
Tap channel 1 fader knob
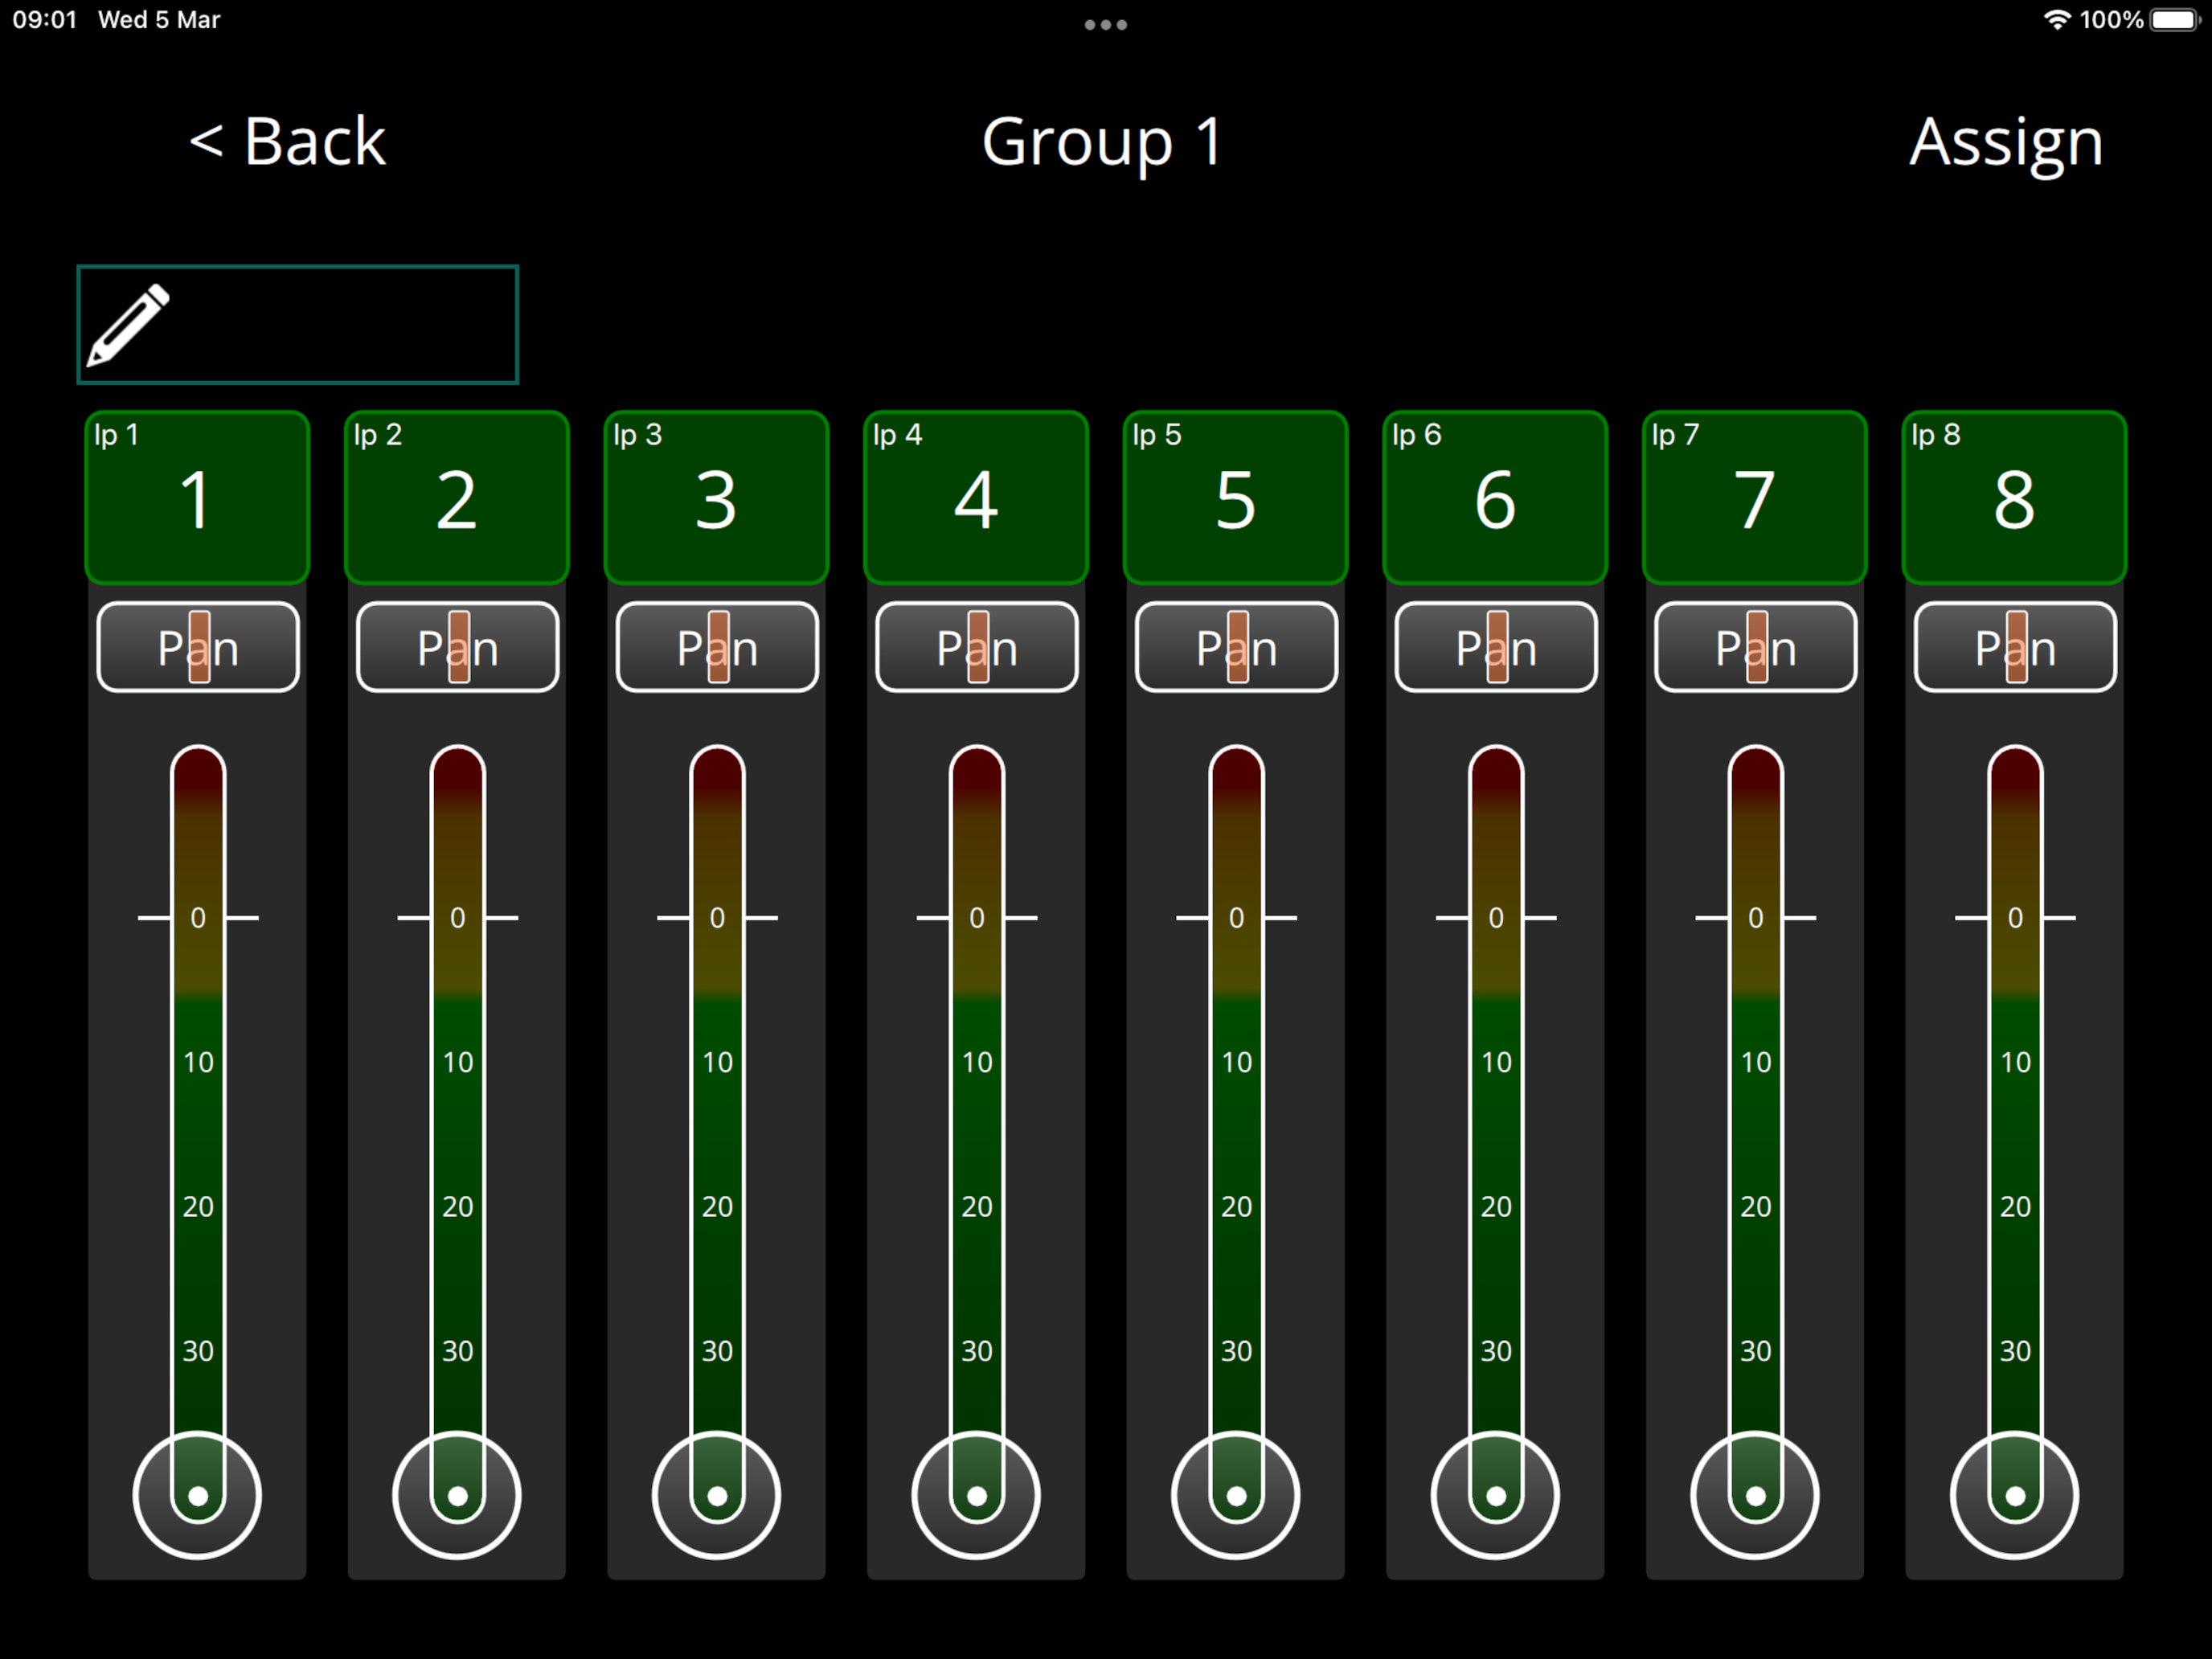click(197, 1496)
